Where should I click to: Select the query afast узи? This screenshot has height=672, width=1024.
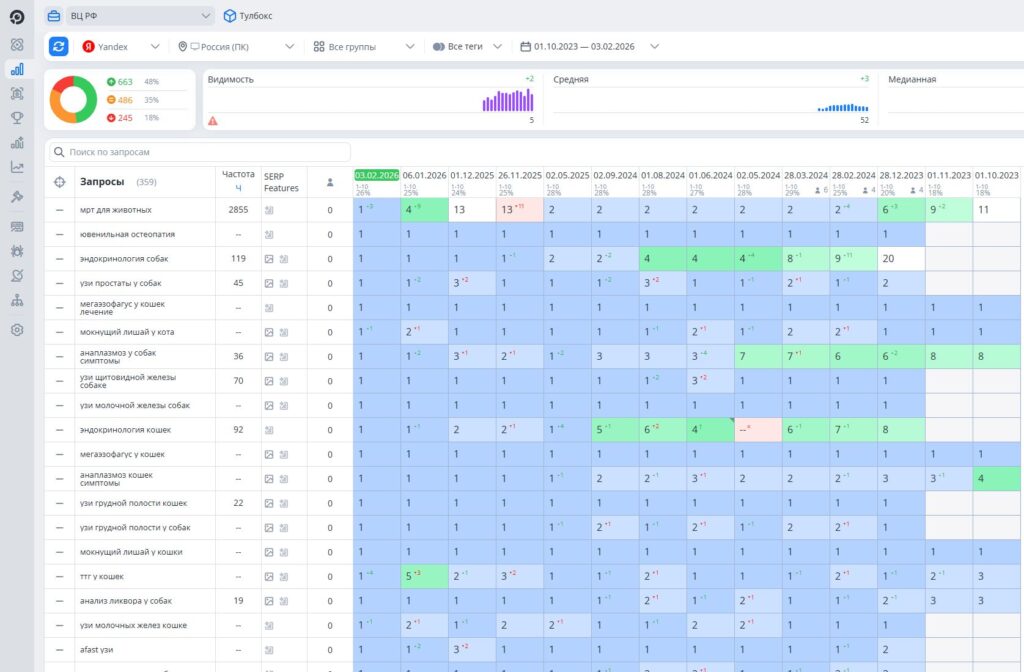pos(97,650)
